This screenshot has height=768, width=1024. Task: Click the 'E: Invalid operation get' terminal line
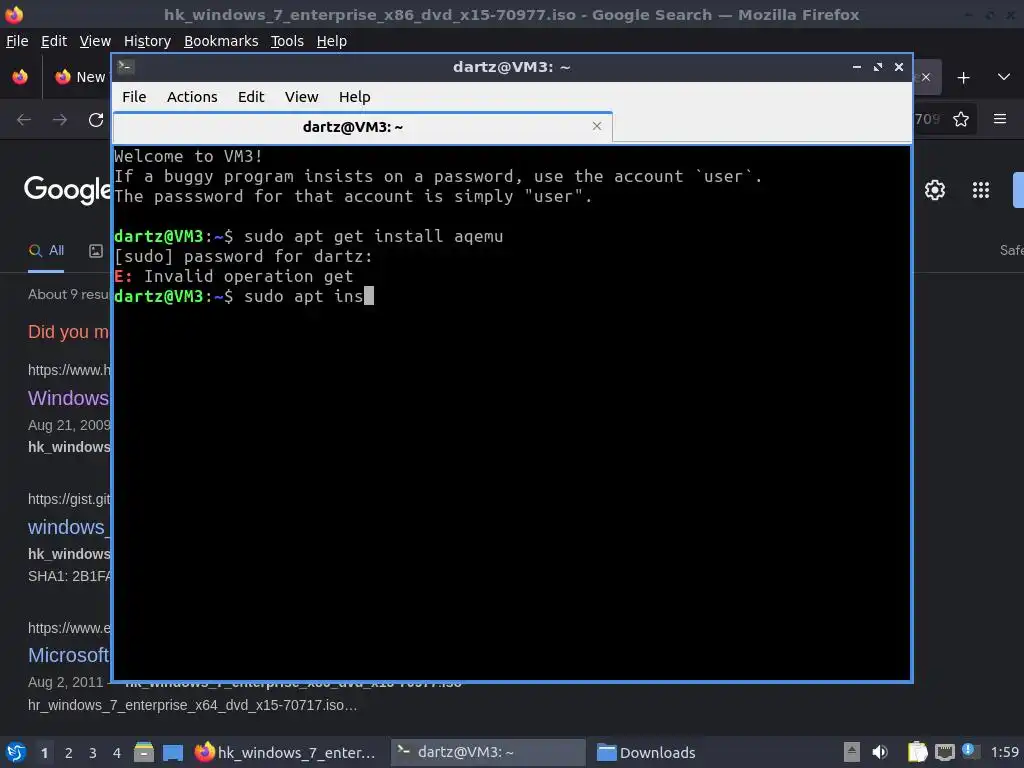tap(233, 276)
